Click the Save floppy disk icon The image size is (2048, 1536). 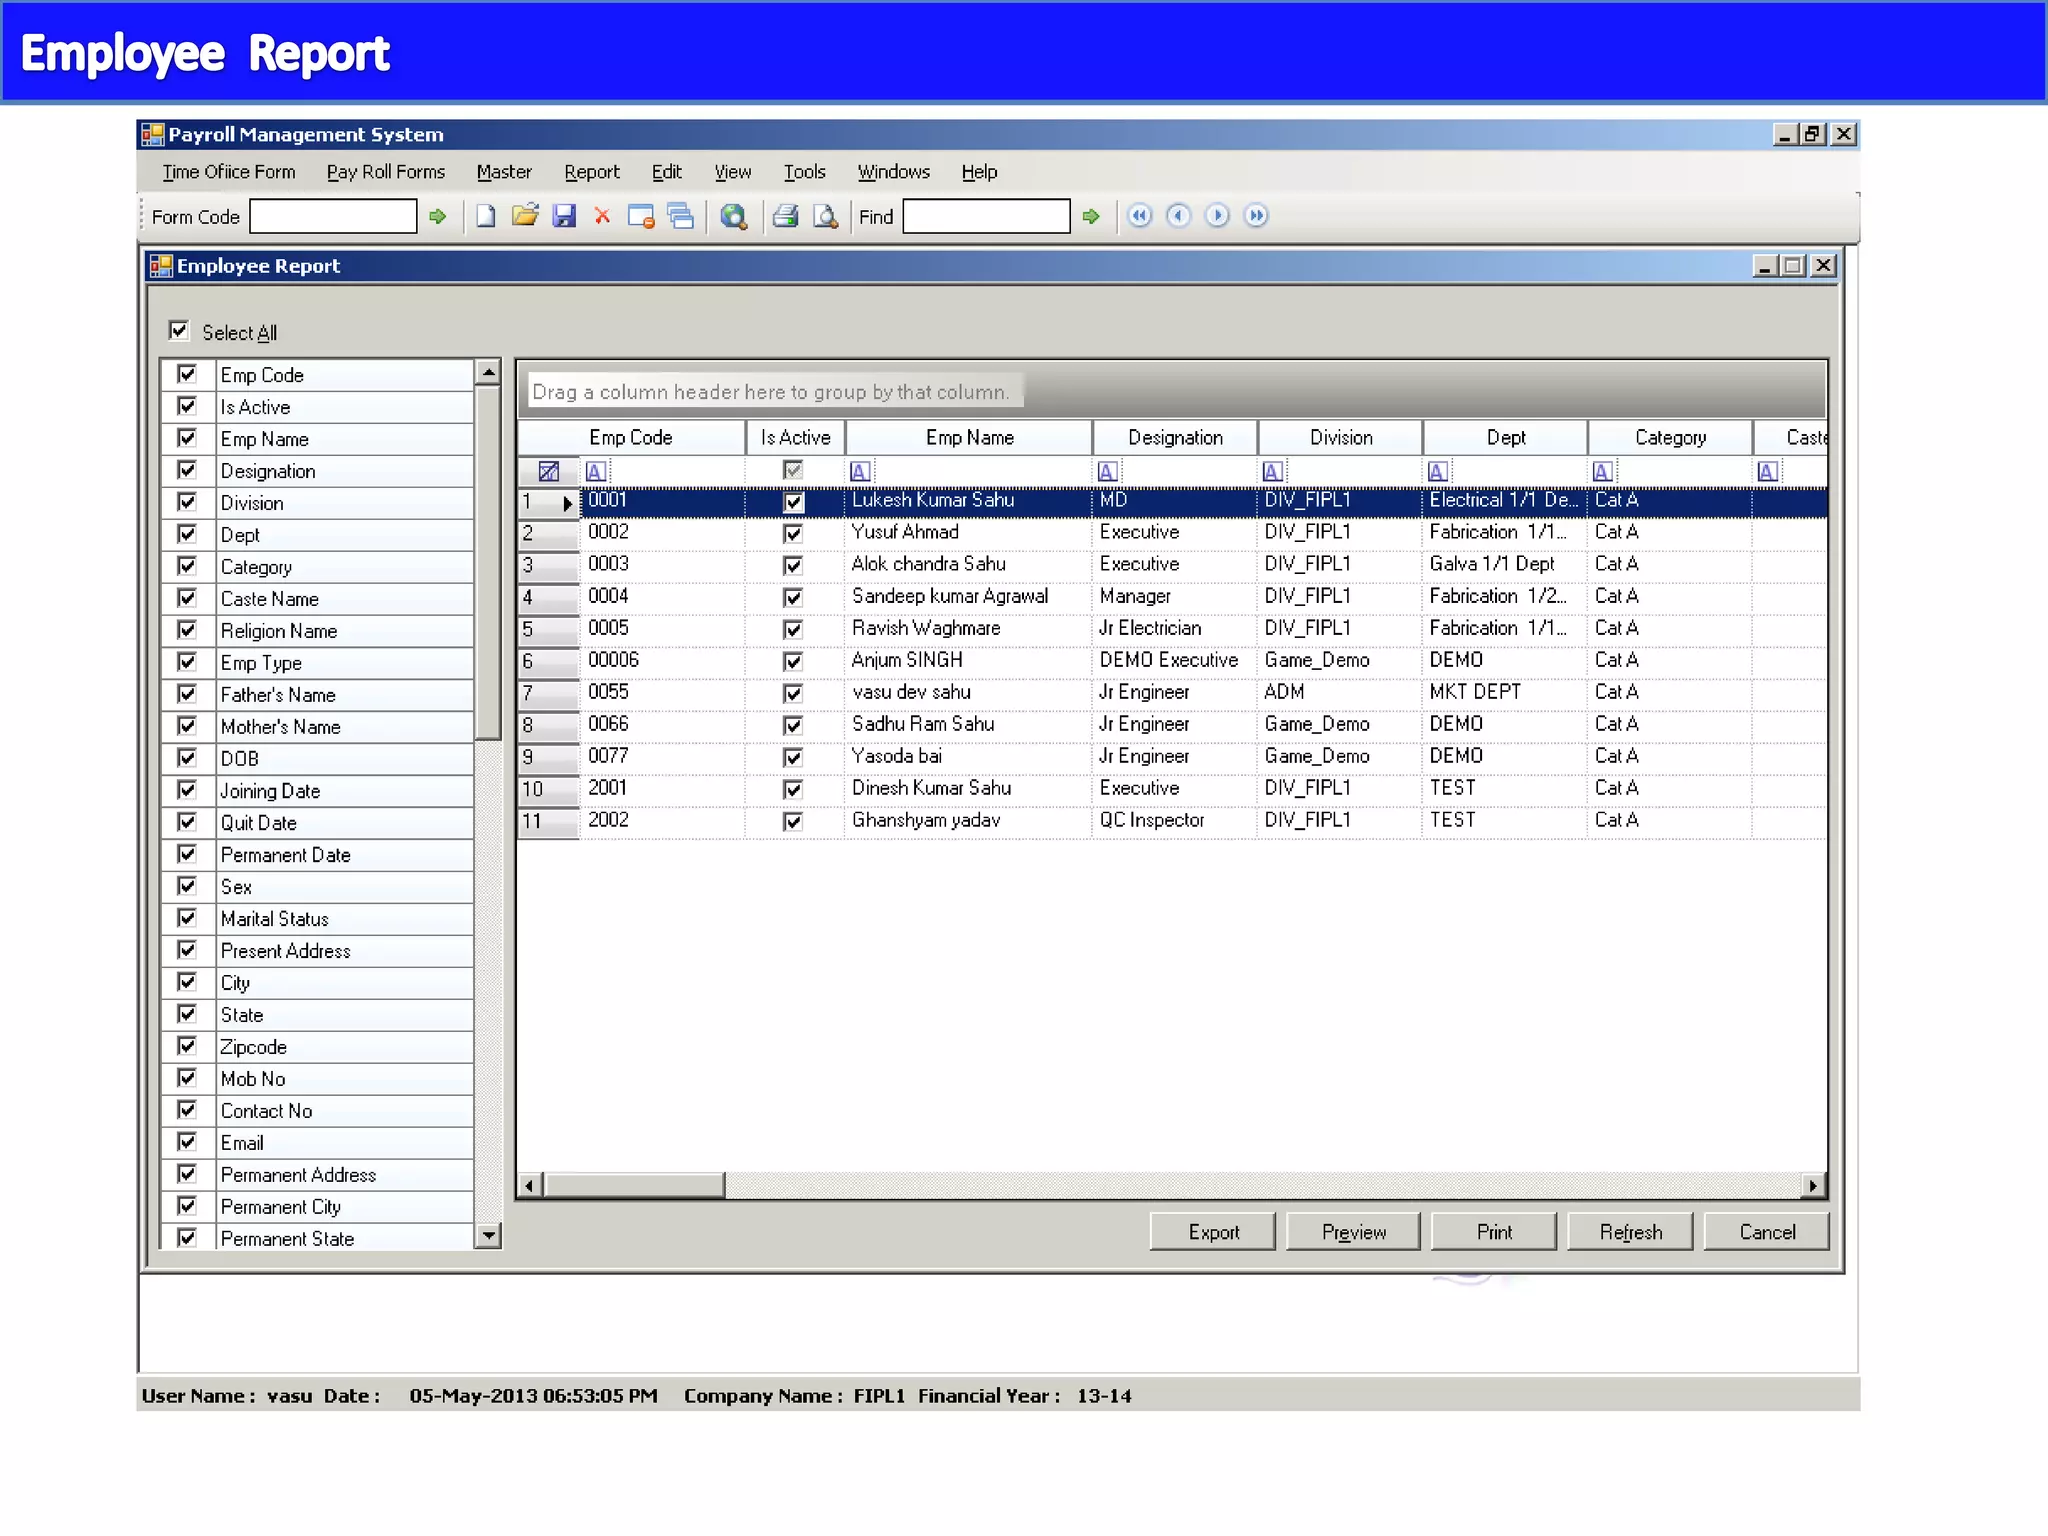564,216
